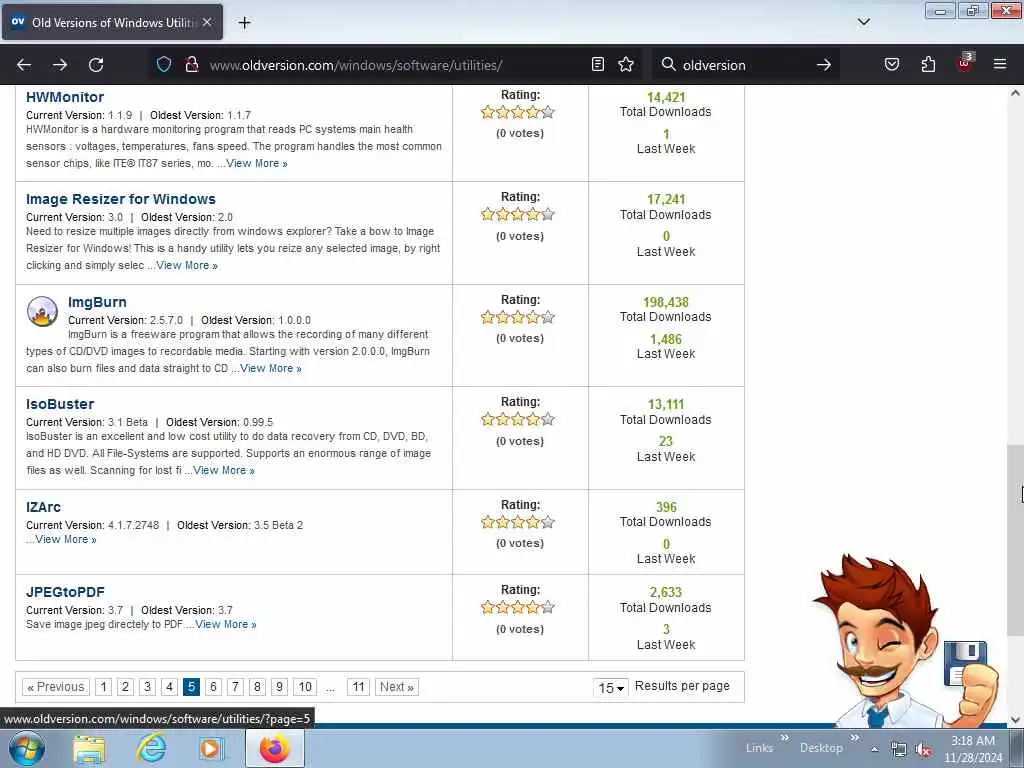Click the Firefox taskbar icon

coord(274,748)
